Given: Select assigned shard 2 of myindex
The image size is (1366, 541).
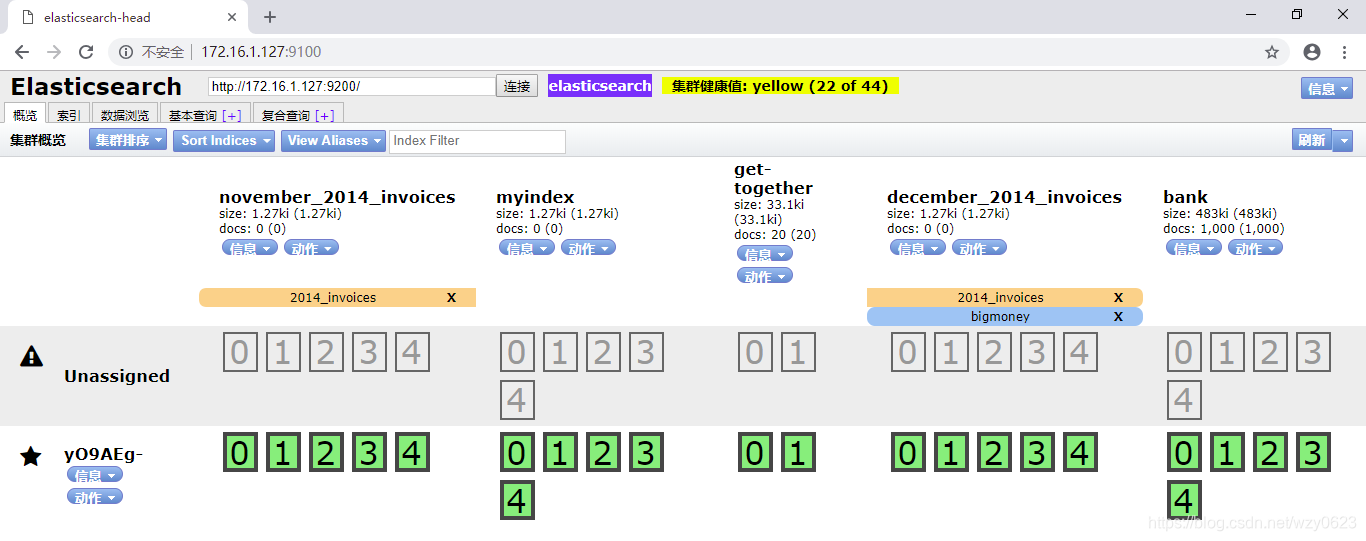Looking at the screenshot, I should point(602,453).
